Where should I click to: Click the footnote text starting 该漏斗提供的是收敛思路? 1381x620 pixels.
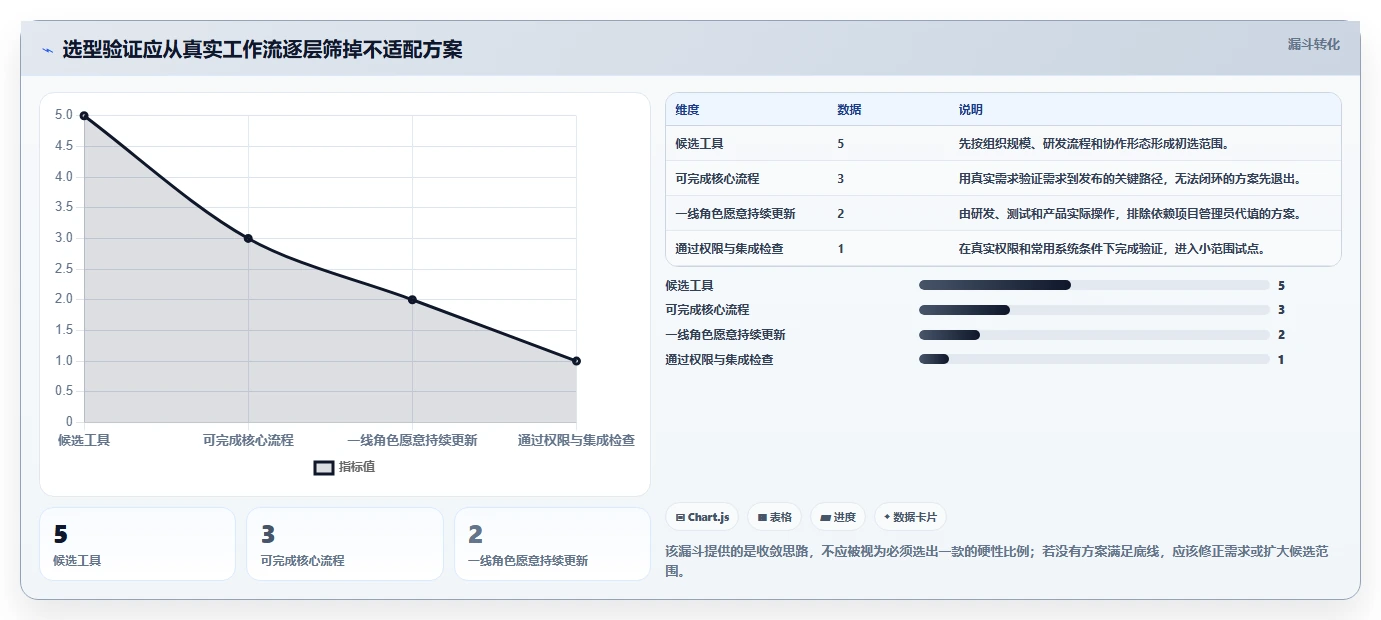pyautogui.click(x=997, y=561)
